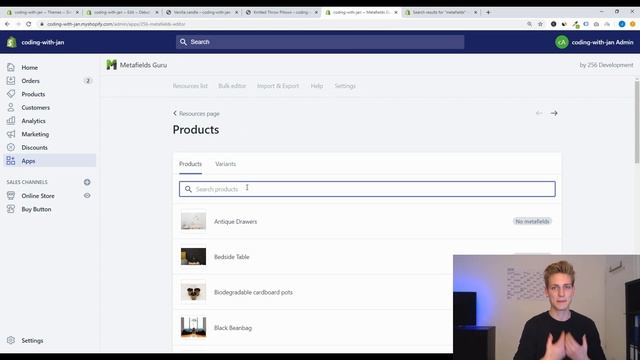Click the No metafields badge
This screenshot has width=640, height=360.
click(x=532, y=221)
